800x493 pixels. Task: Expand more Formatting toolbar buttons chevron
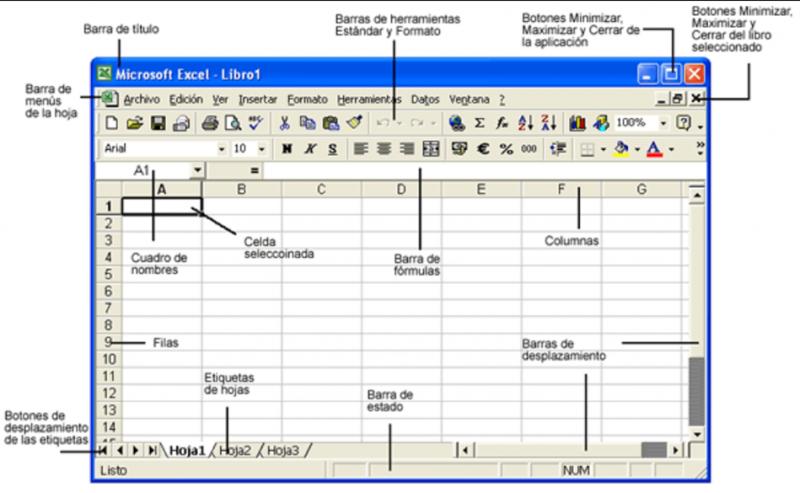700,148
